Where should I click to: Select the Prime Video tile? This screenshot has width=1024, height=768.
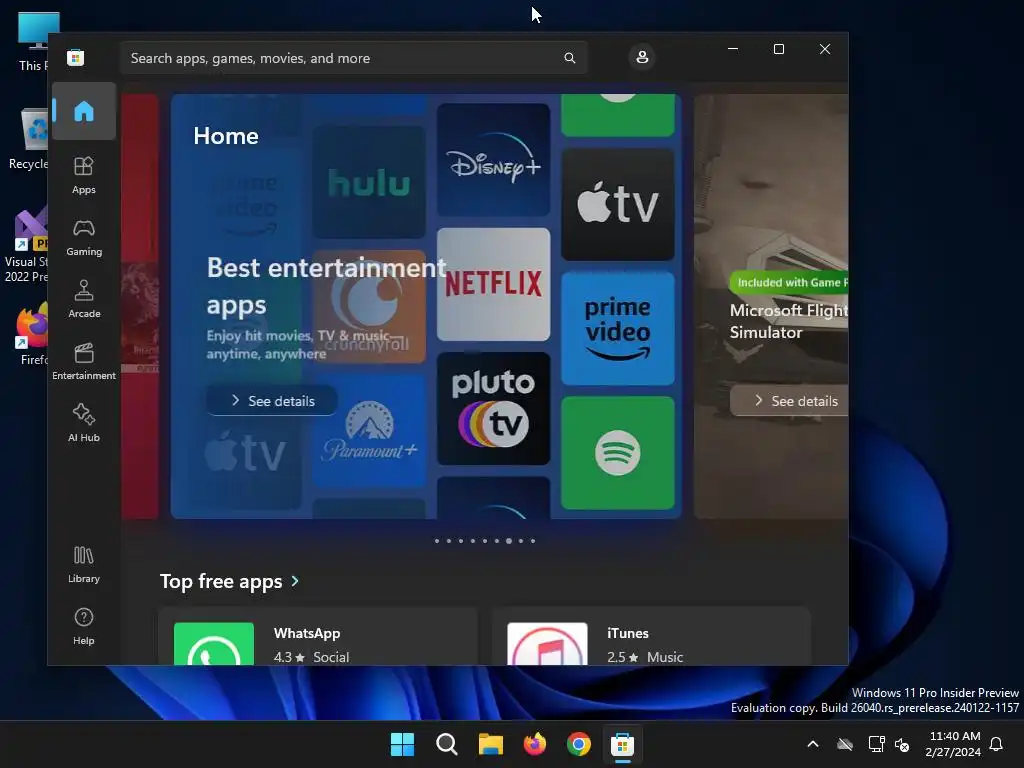click(618, 328)
